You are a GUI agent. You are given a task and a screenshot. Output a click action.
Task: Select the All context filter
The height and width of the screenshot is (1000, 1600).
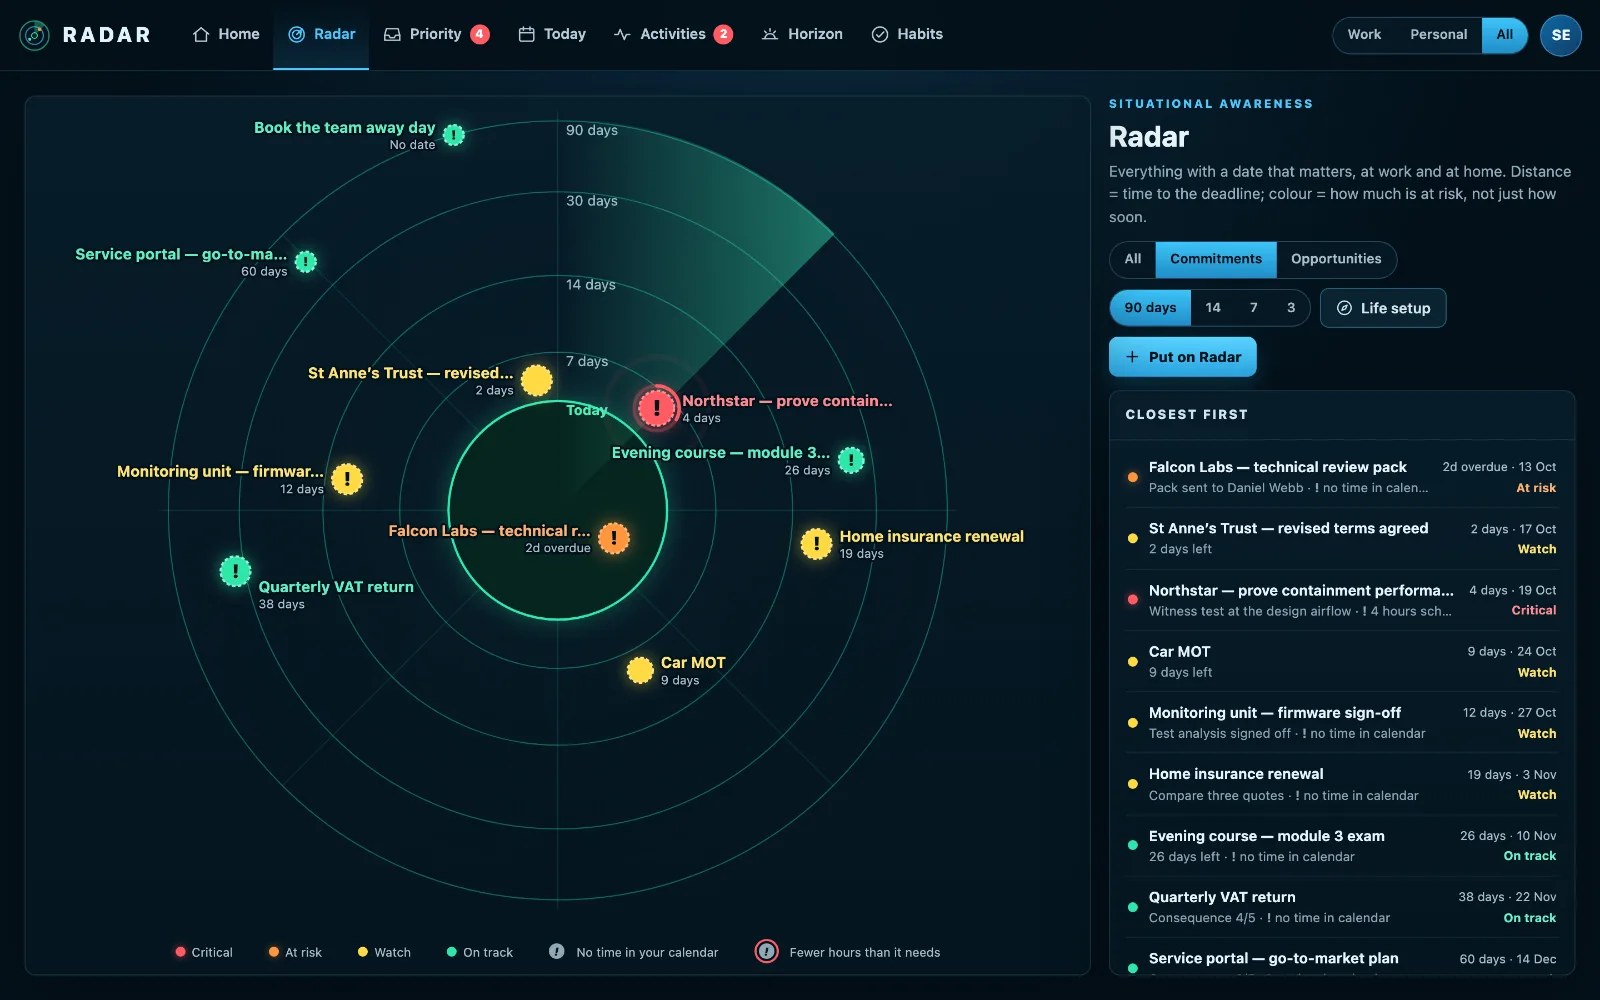1504,34
